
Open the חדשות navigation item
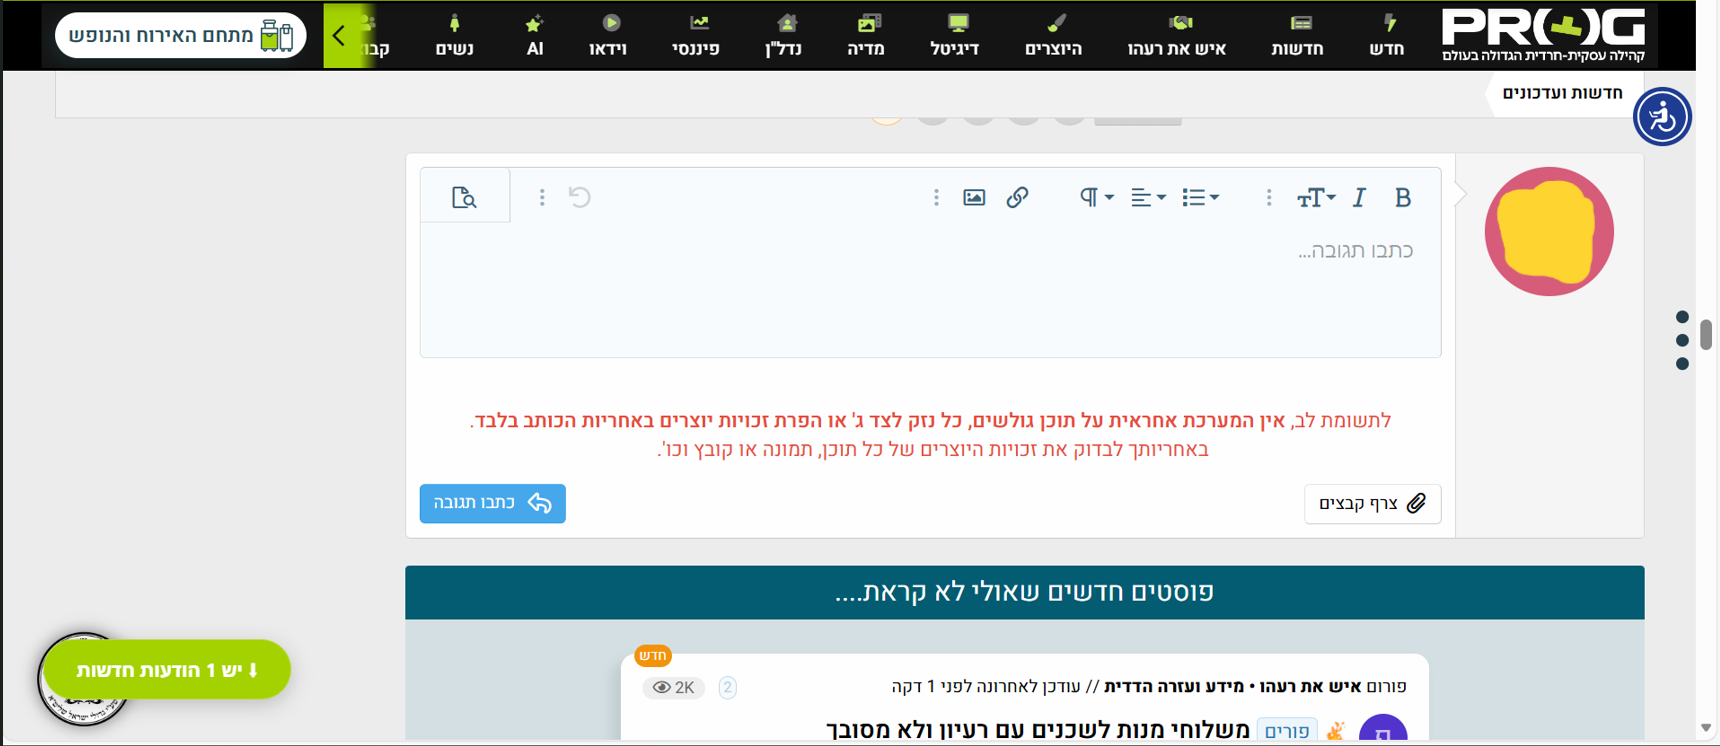click(1298, 35)
